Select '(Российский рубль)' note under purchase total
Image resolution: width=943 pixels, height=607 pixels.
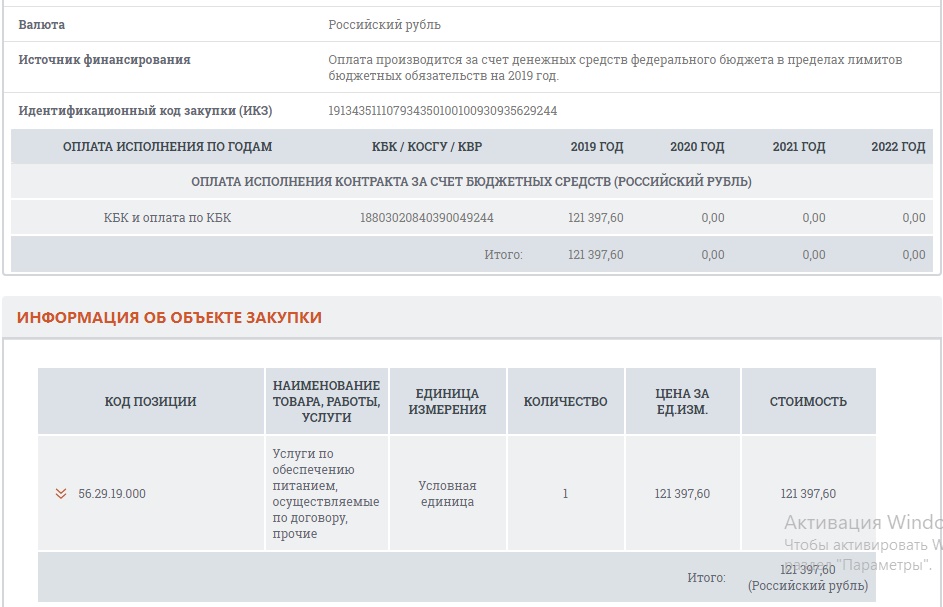(808, 585)
